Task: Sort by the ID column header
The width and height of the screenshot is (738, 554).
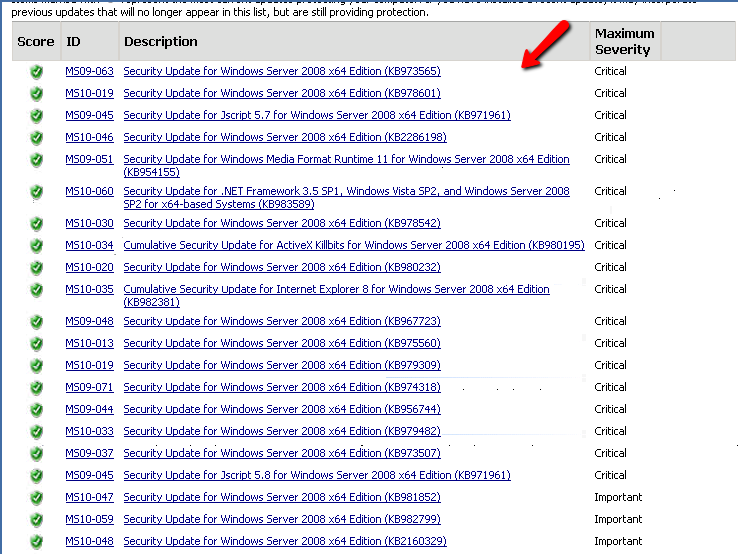Action: tap(89, 41)
